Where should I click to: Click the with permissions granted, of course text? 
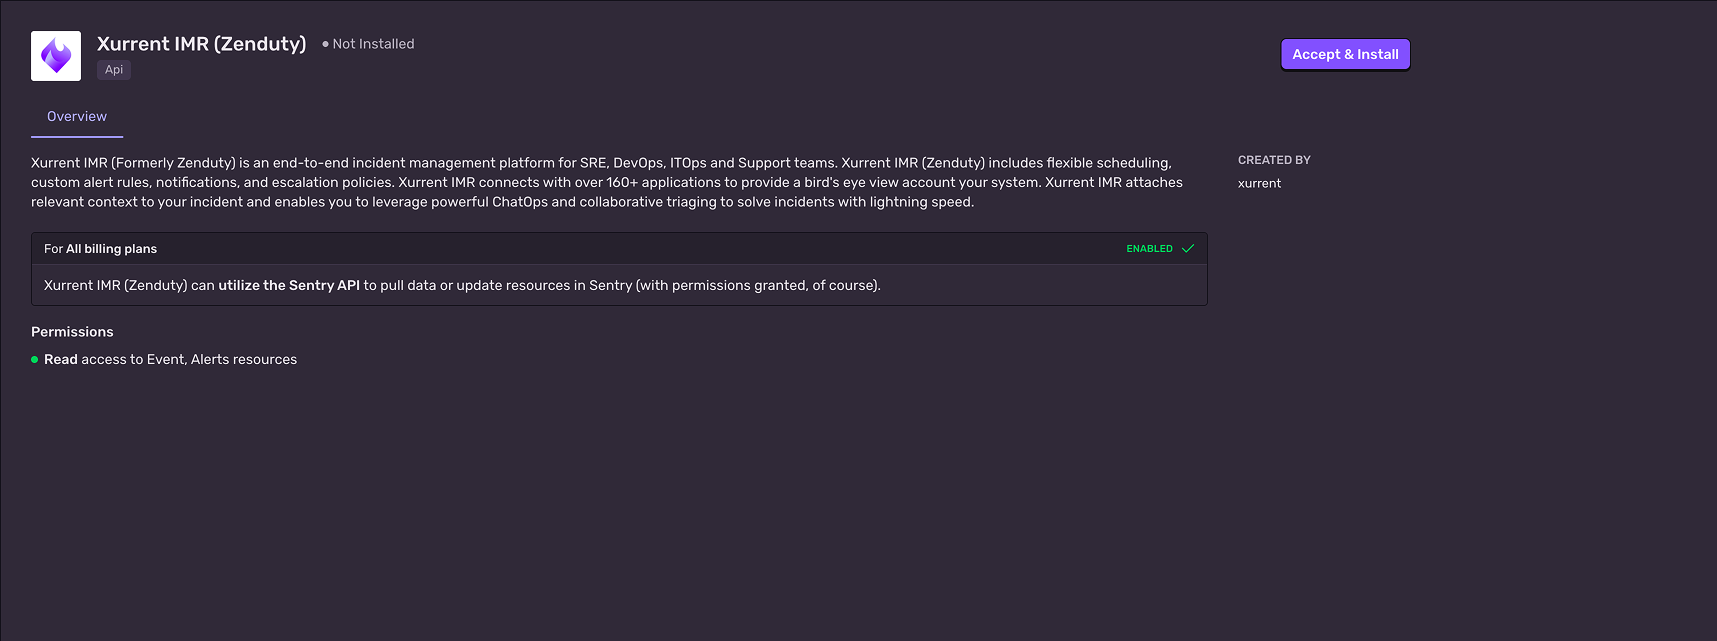(x=758, y=286)
